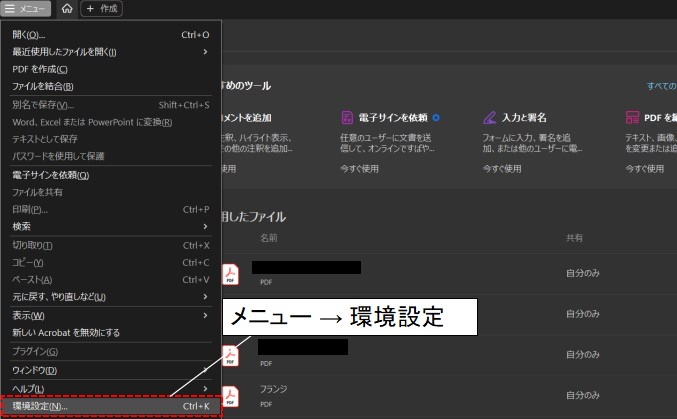
Task: Select 環境設定 menu entry
Action: point(40,407)
